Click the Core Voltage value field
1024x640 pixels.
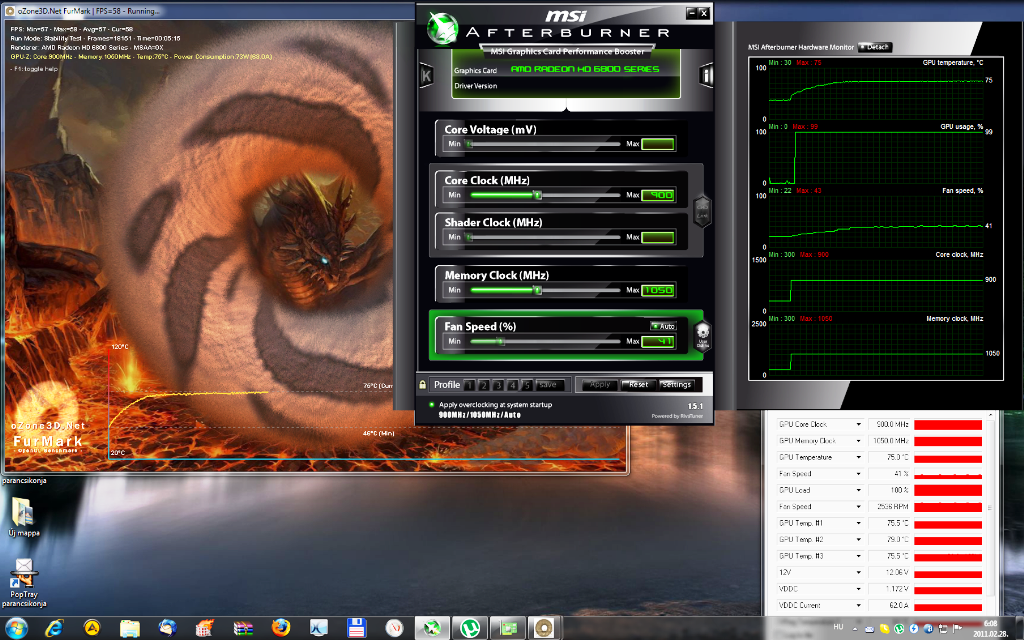tap(658, 144)
